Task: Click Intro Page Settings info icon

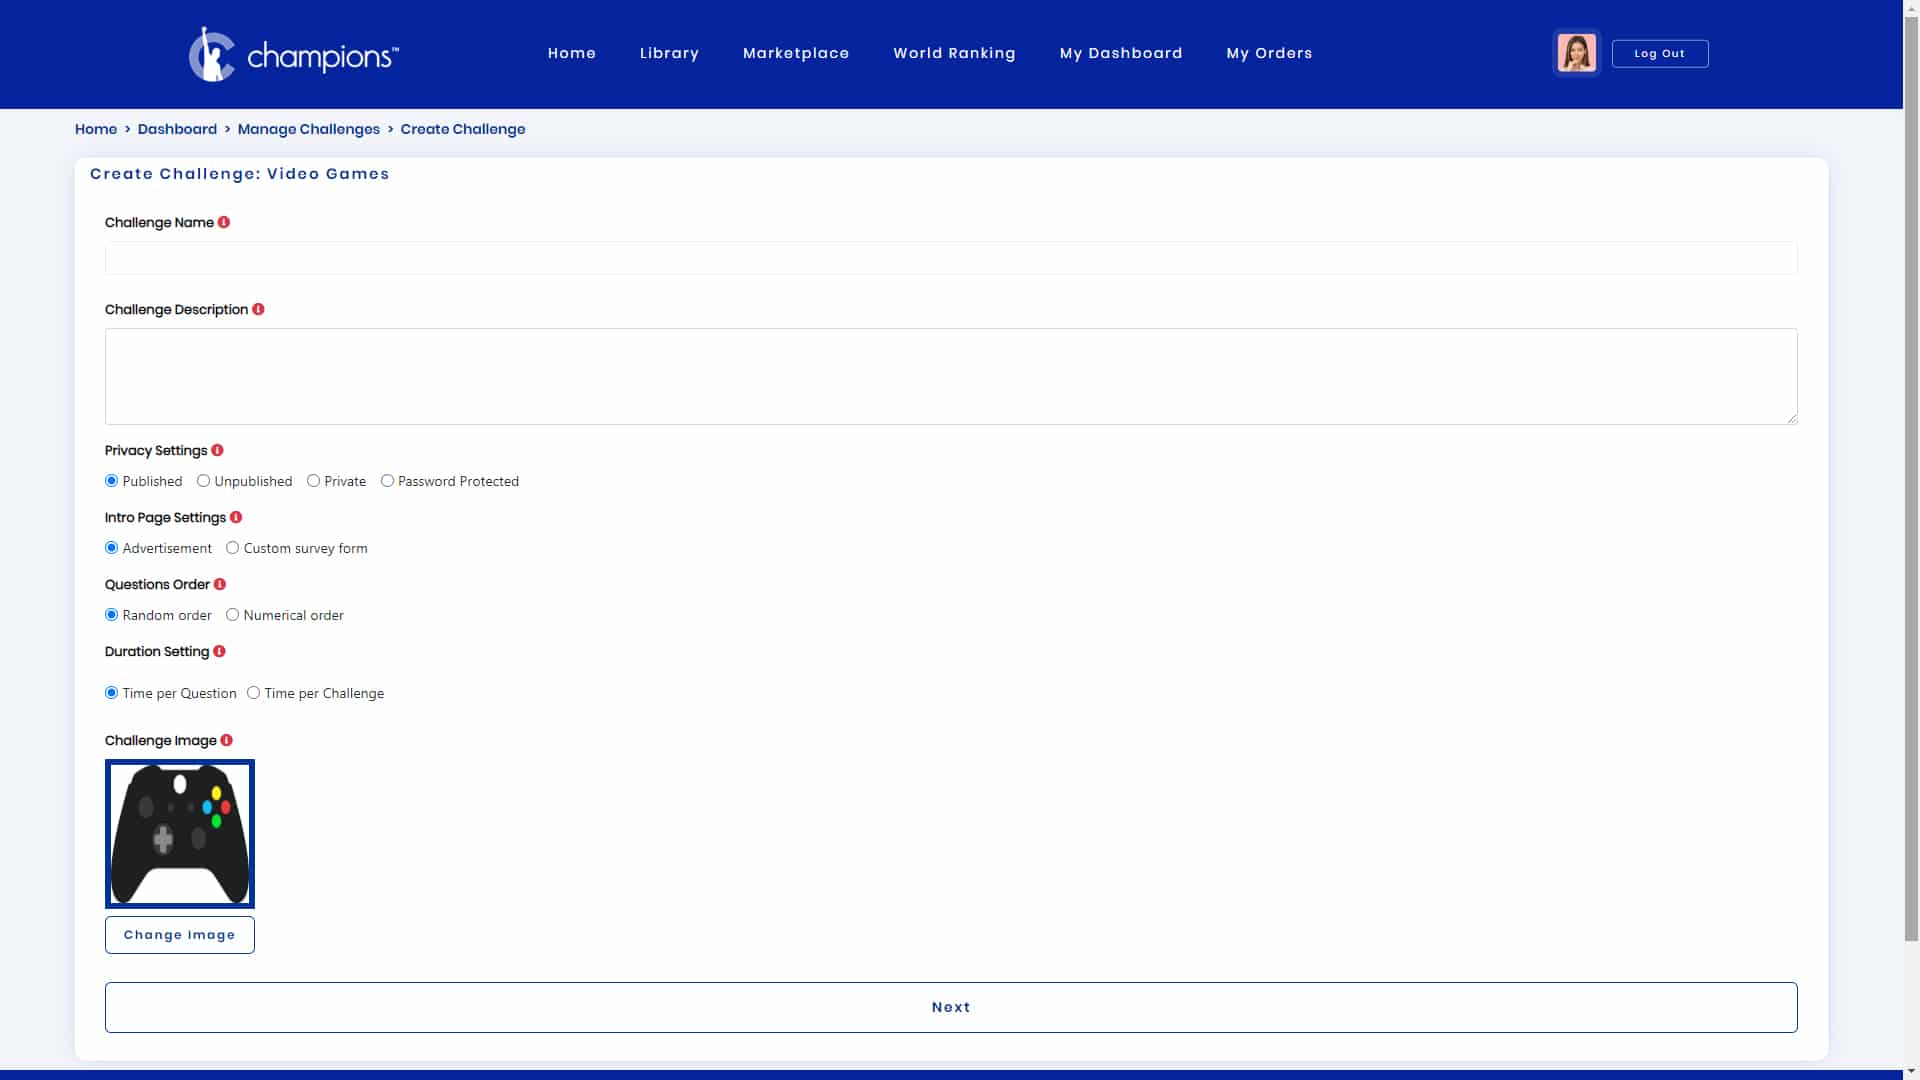Action: click(x=236, y=517)
